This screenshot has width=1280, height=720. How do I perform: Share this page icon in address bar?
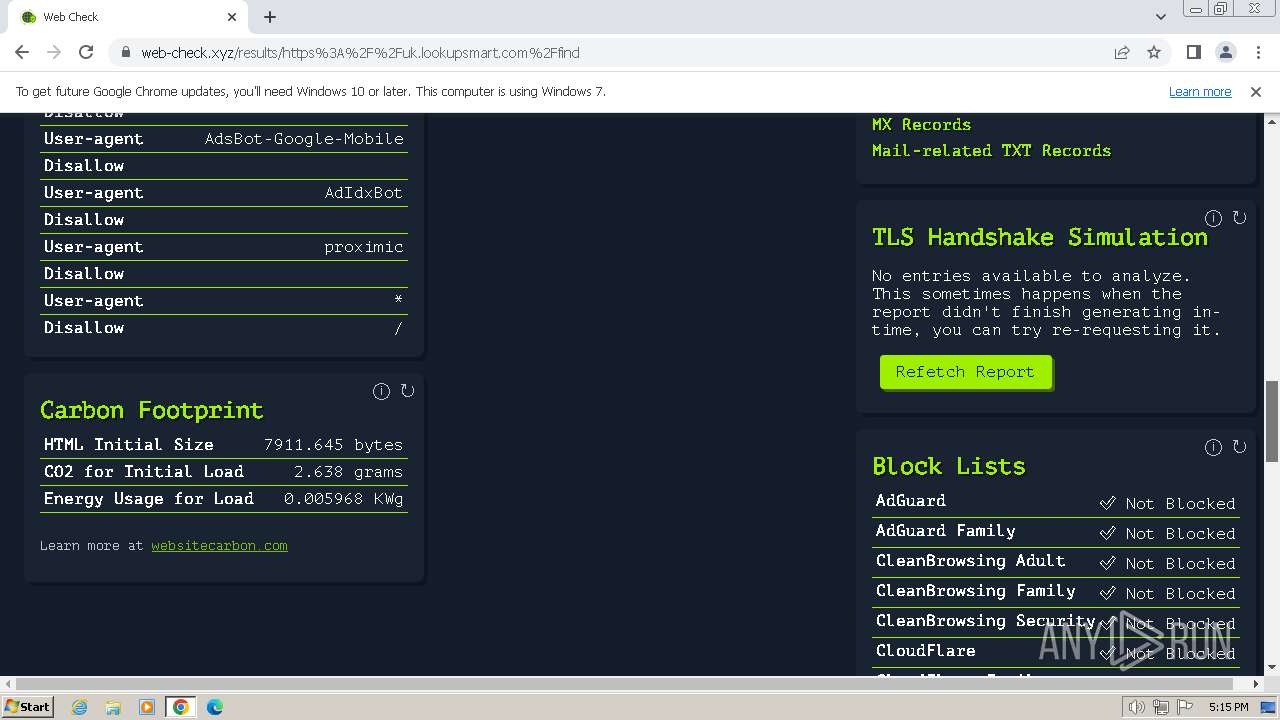pos(1122,52)
